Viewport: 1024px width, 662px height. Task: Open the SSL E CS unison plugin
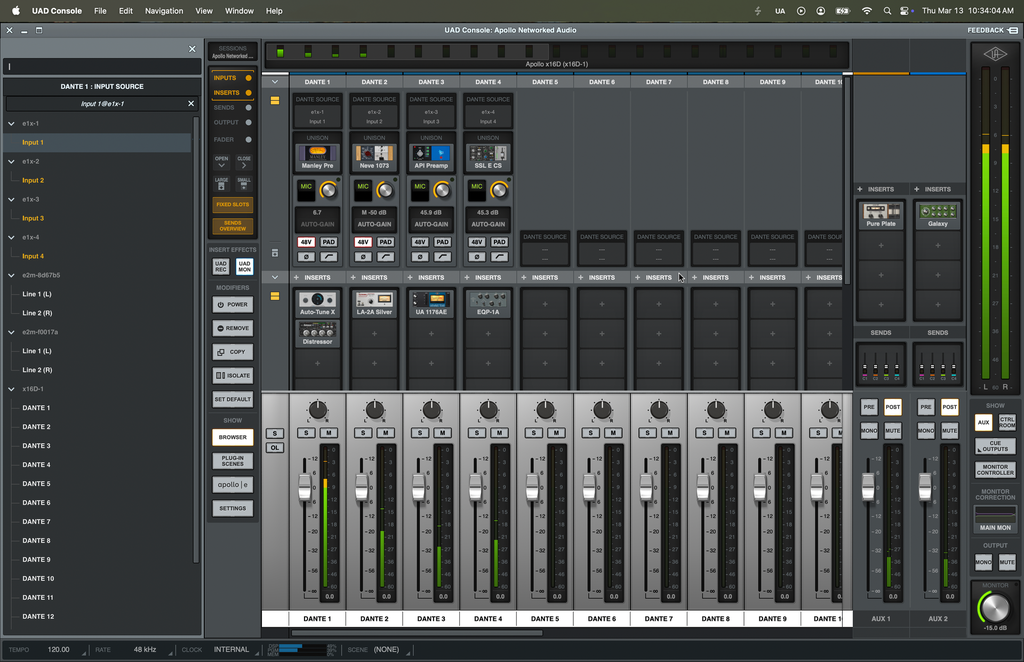click(488, 157)
